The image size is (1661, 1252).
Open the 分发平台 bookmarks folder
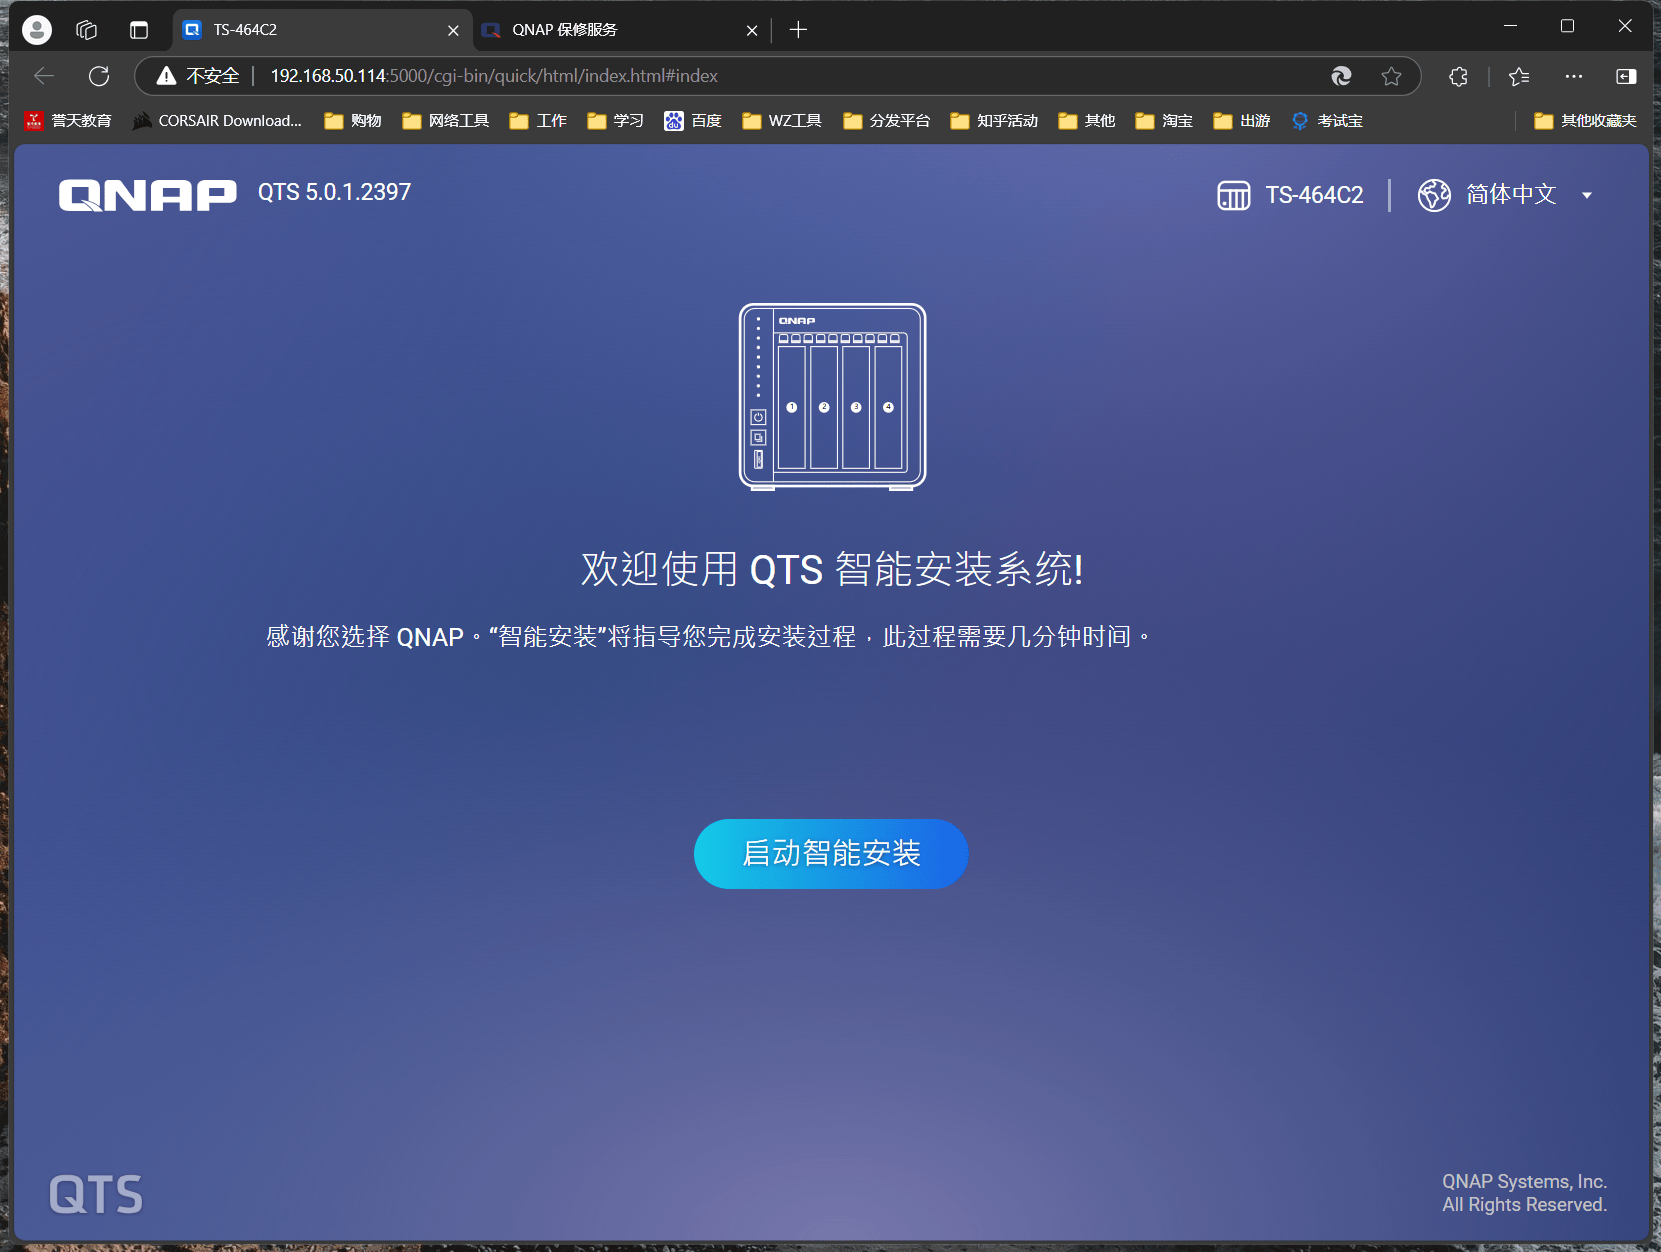(887, 121)
